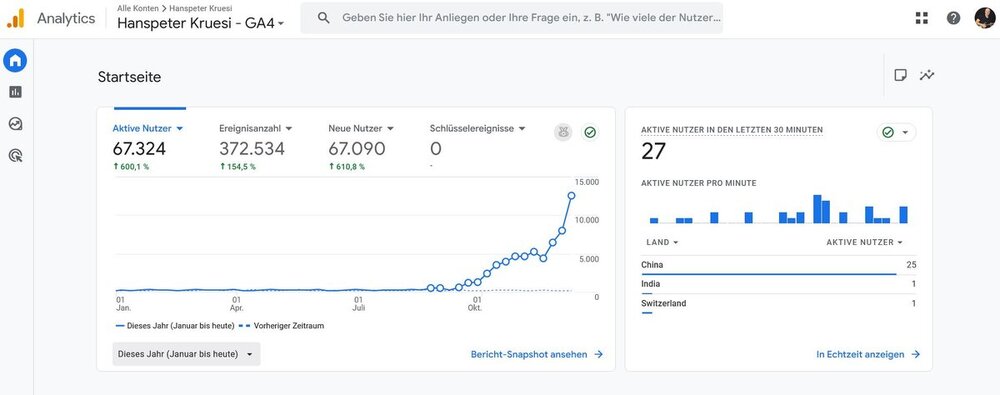The width and height of the screenshot is (1000, 395).
Task: Open the Neue Nutzer metric dropdown
Action: click(361, 128)
